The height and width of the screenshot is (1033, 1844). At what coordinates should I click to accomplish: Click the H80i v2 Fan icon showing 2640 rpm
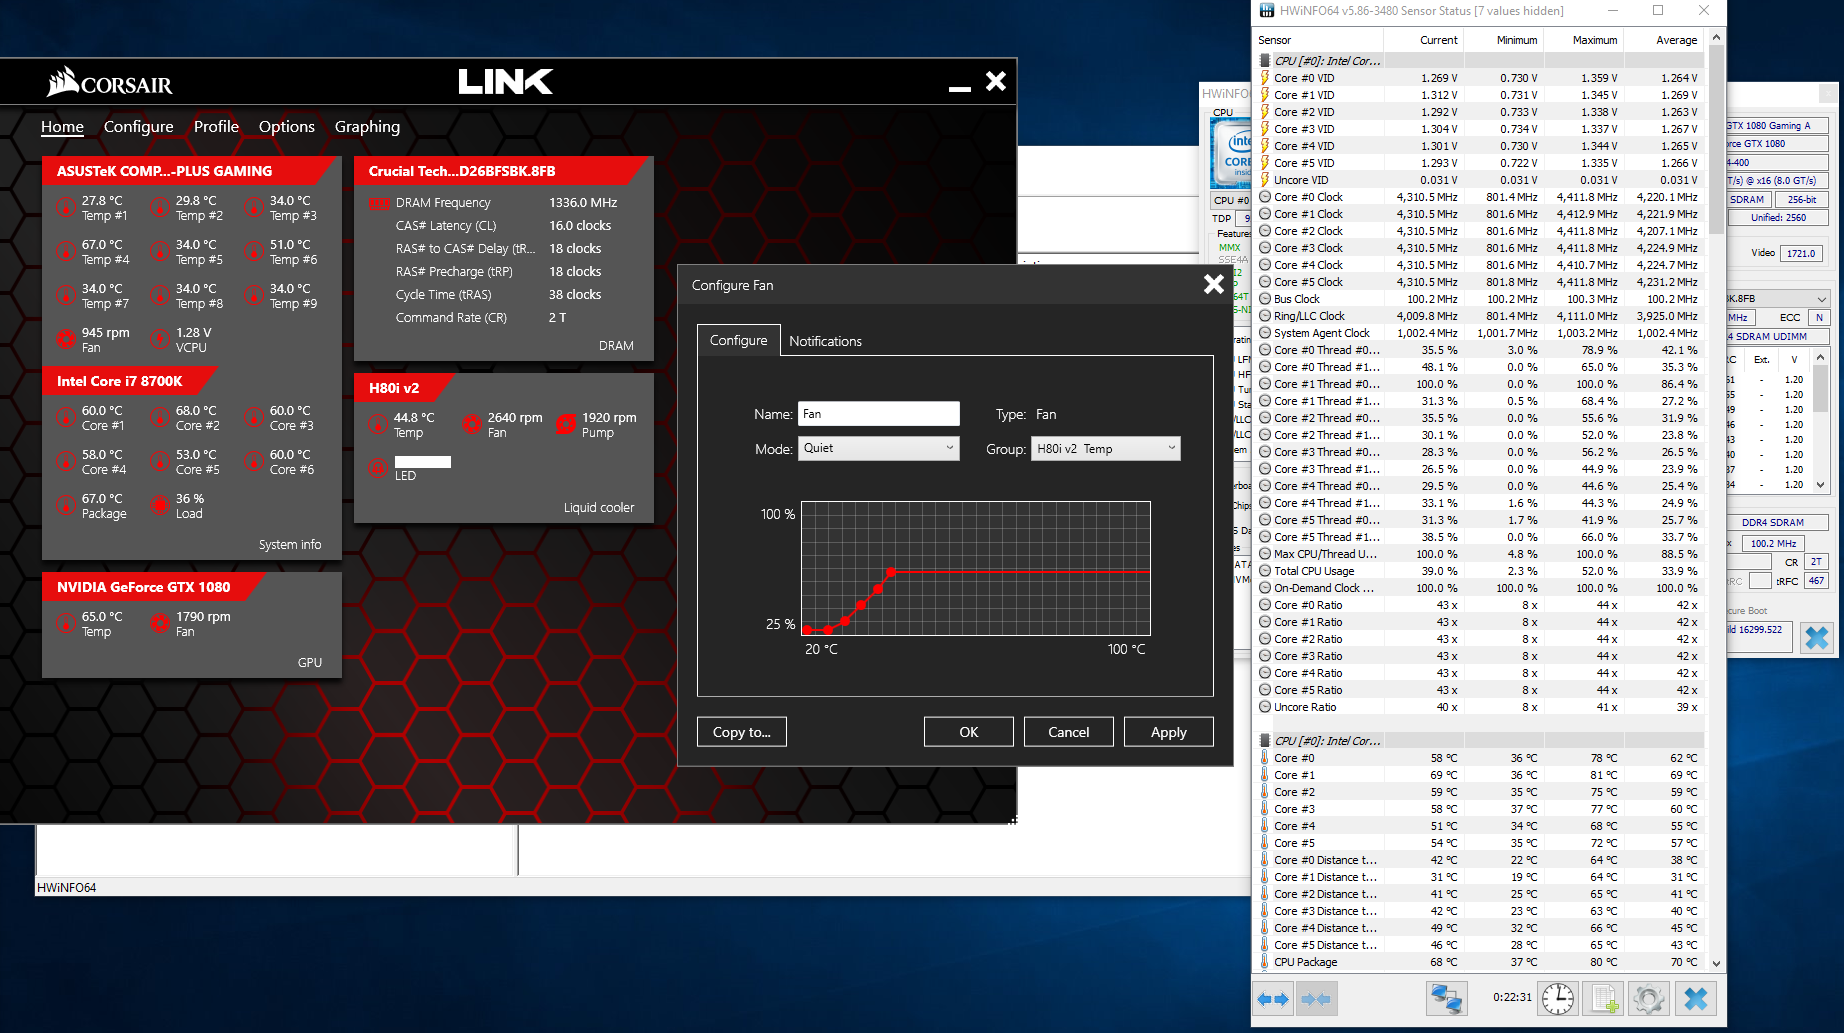(x=472, y=425)
